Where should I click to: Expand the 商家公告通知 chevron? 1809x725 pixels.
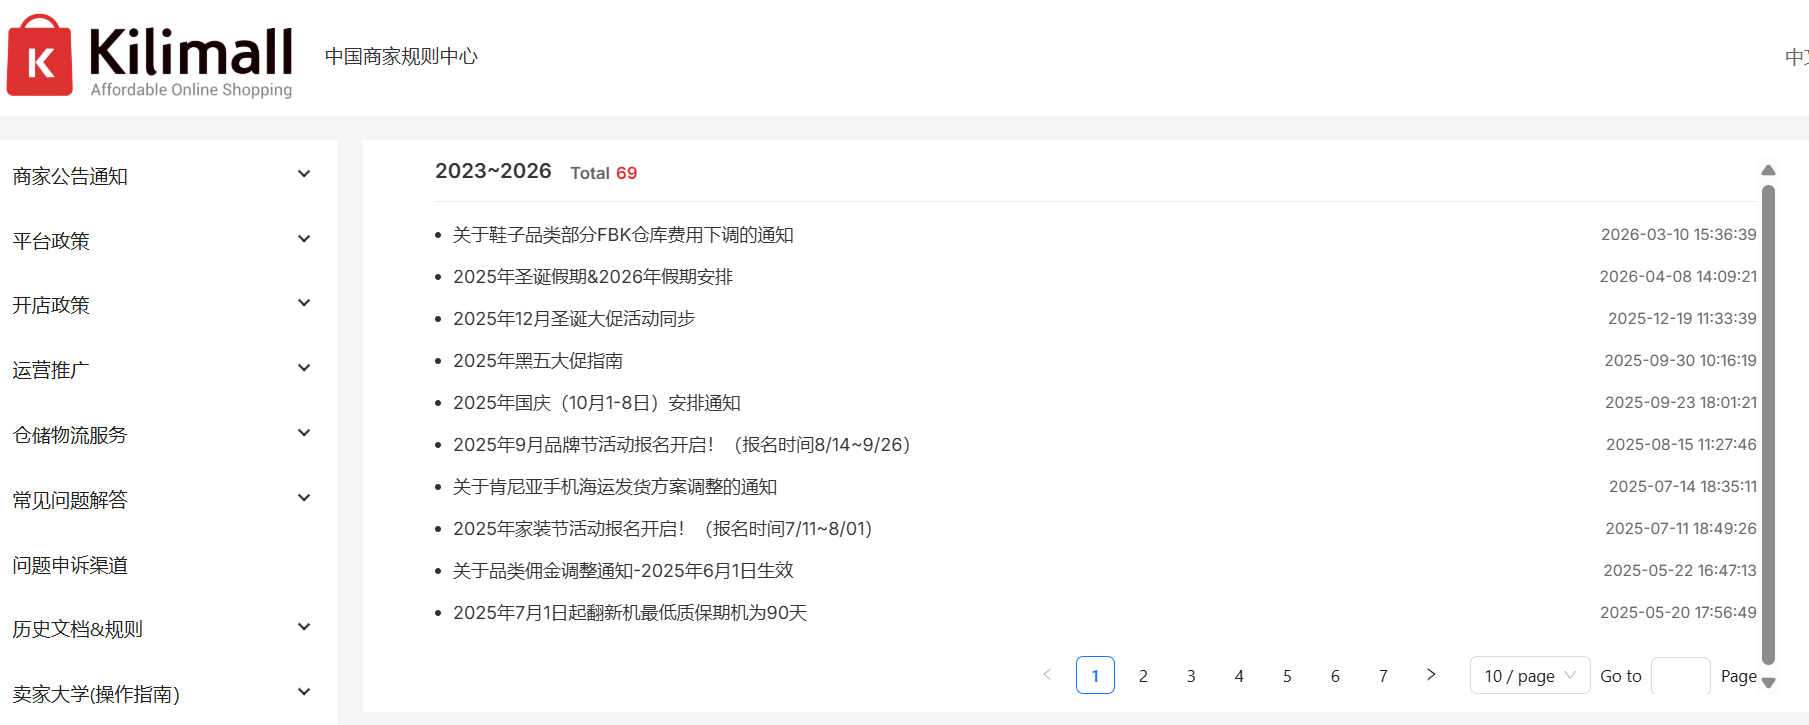(304, 174)
